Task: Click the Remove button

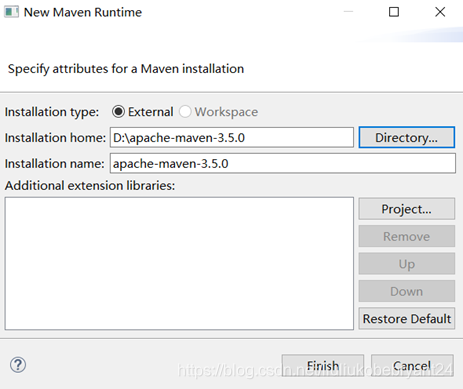Action: (x=407, y=236)
